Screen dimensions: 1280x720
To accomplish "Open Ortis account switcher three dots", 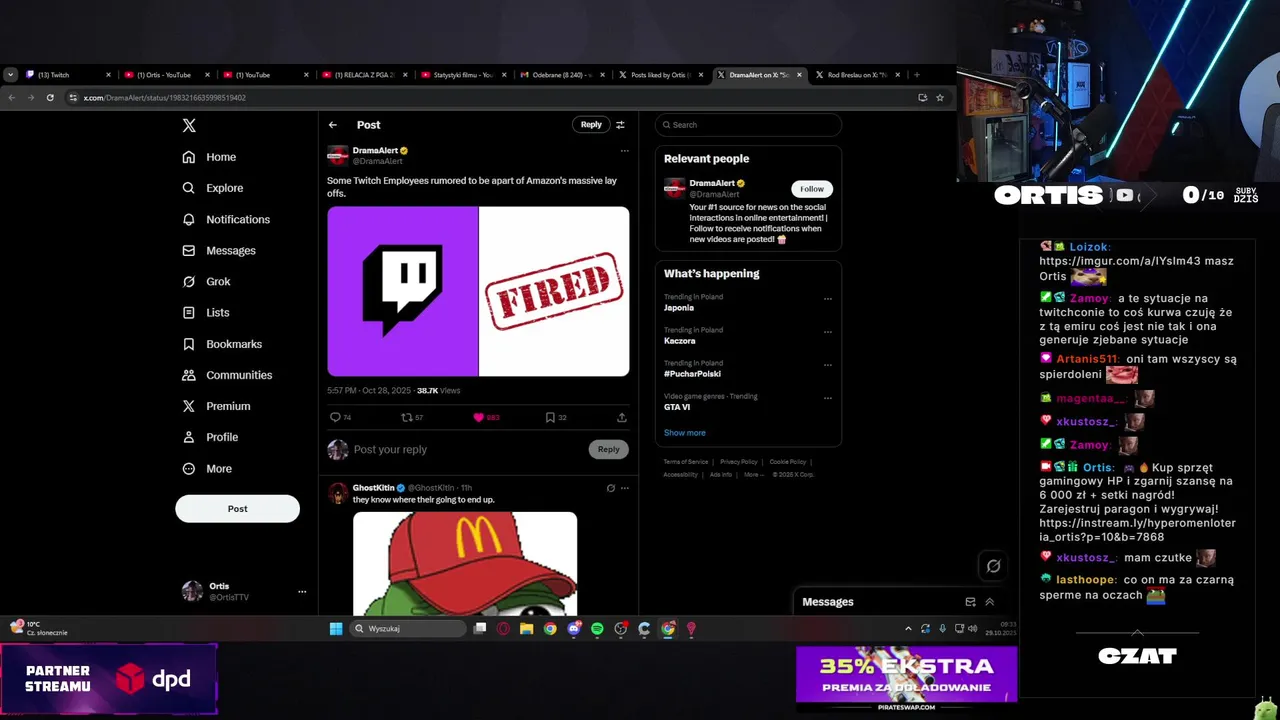I will coord(302,592).
